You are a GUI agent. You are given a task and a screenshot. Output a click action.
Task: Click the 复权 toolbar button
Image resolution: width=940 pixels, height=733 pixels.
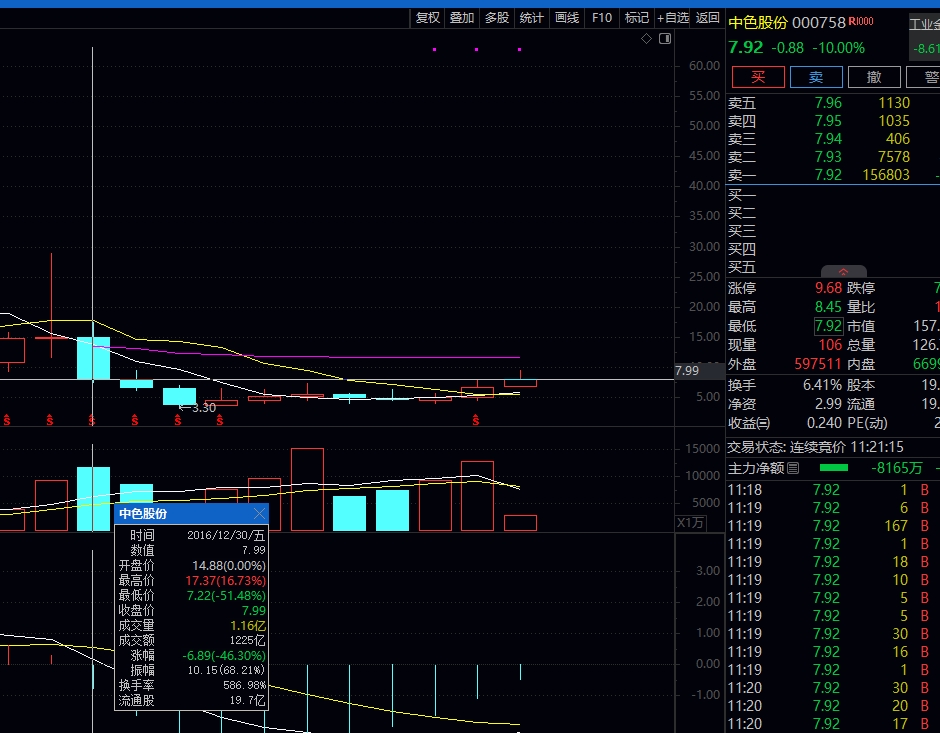click(x=427, y=18)
